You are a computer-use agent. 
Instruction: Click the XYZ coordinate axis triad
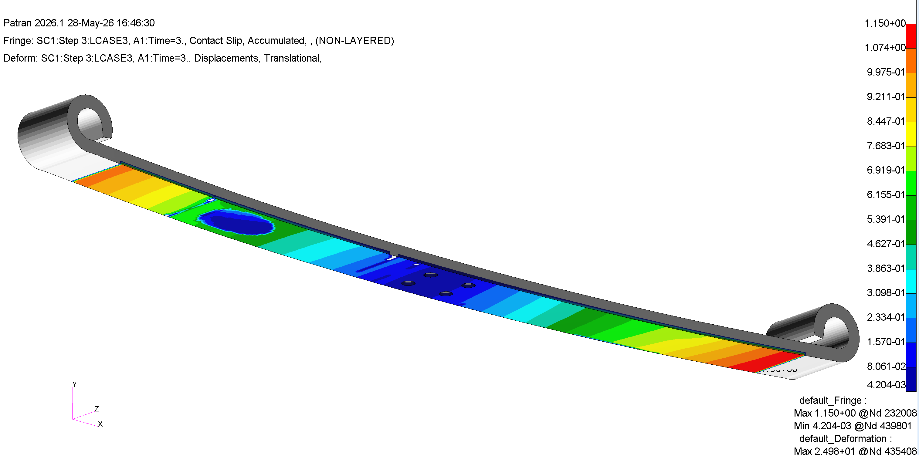coord(87,404)
